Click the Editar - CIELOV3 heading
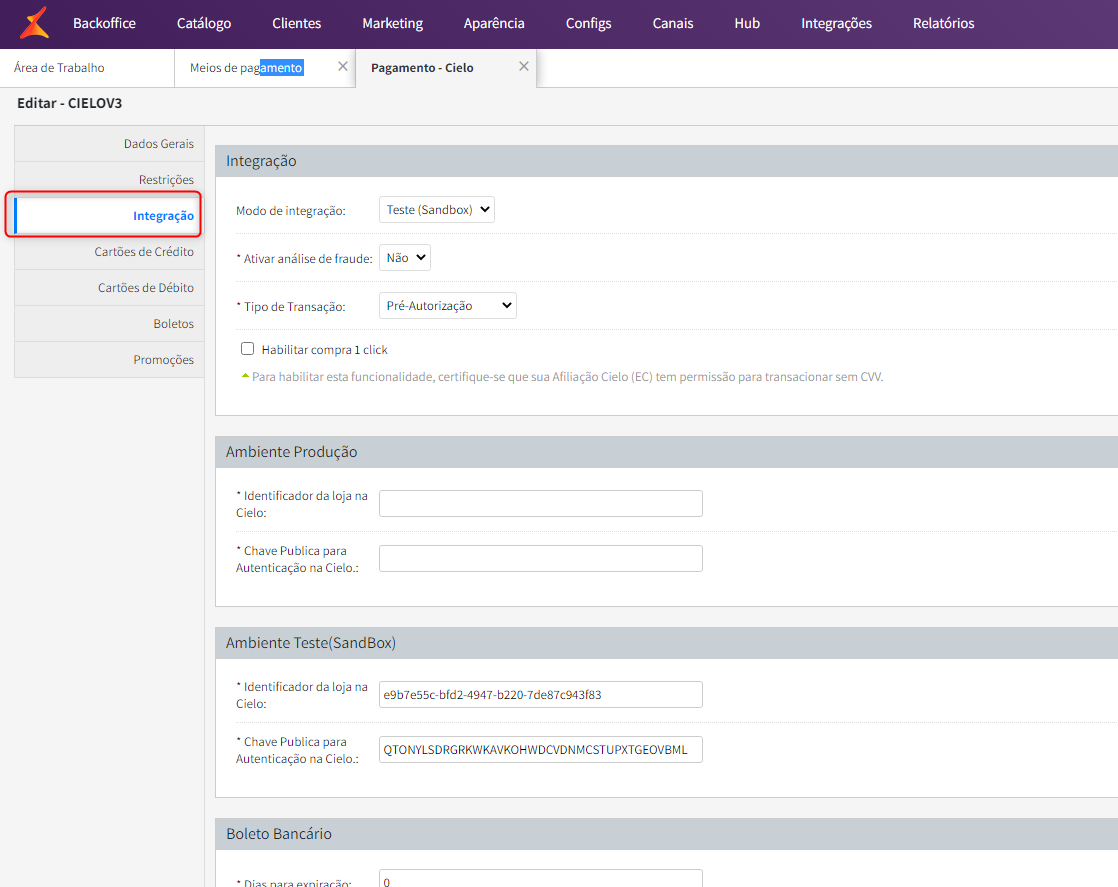 click(x=69, y=103)
